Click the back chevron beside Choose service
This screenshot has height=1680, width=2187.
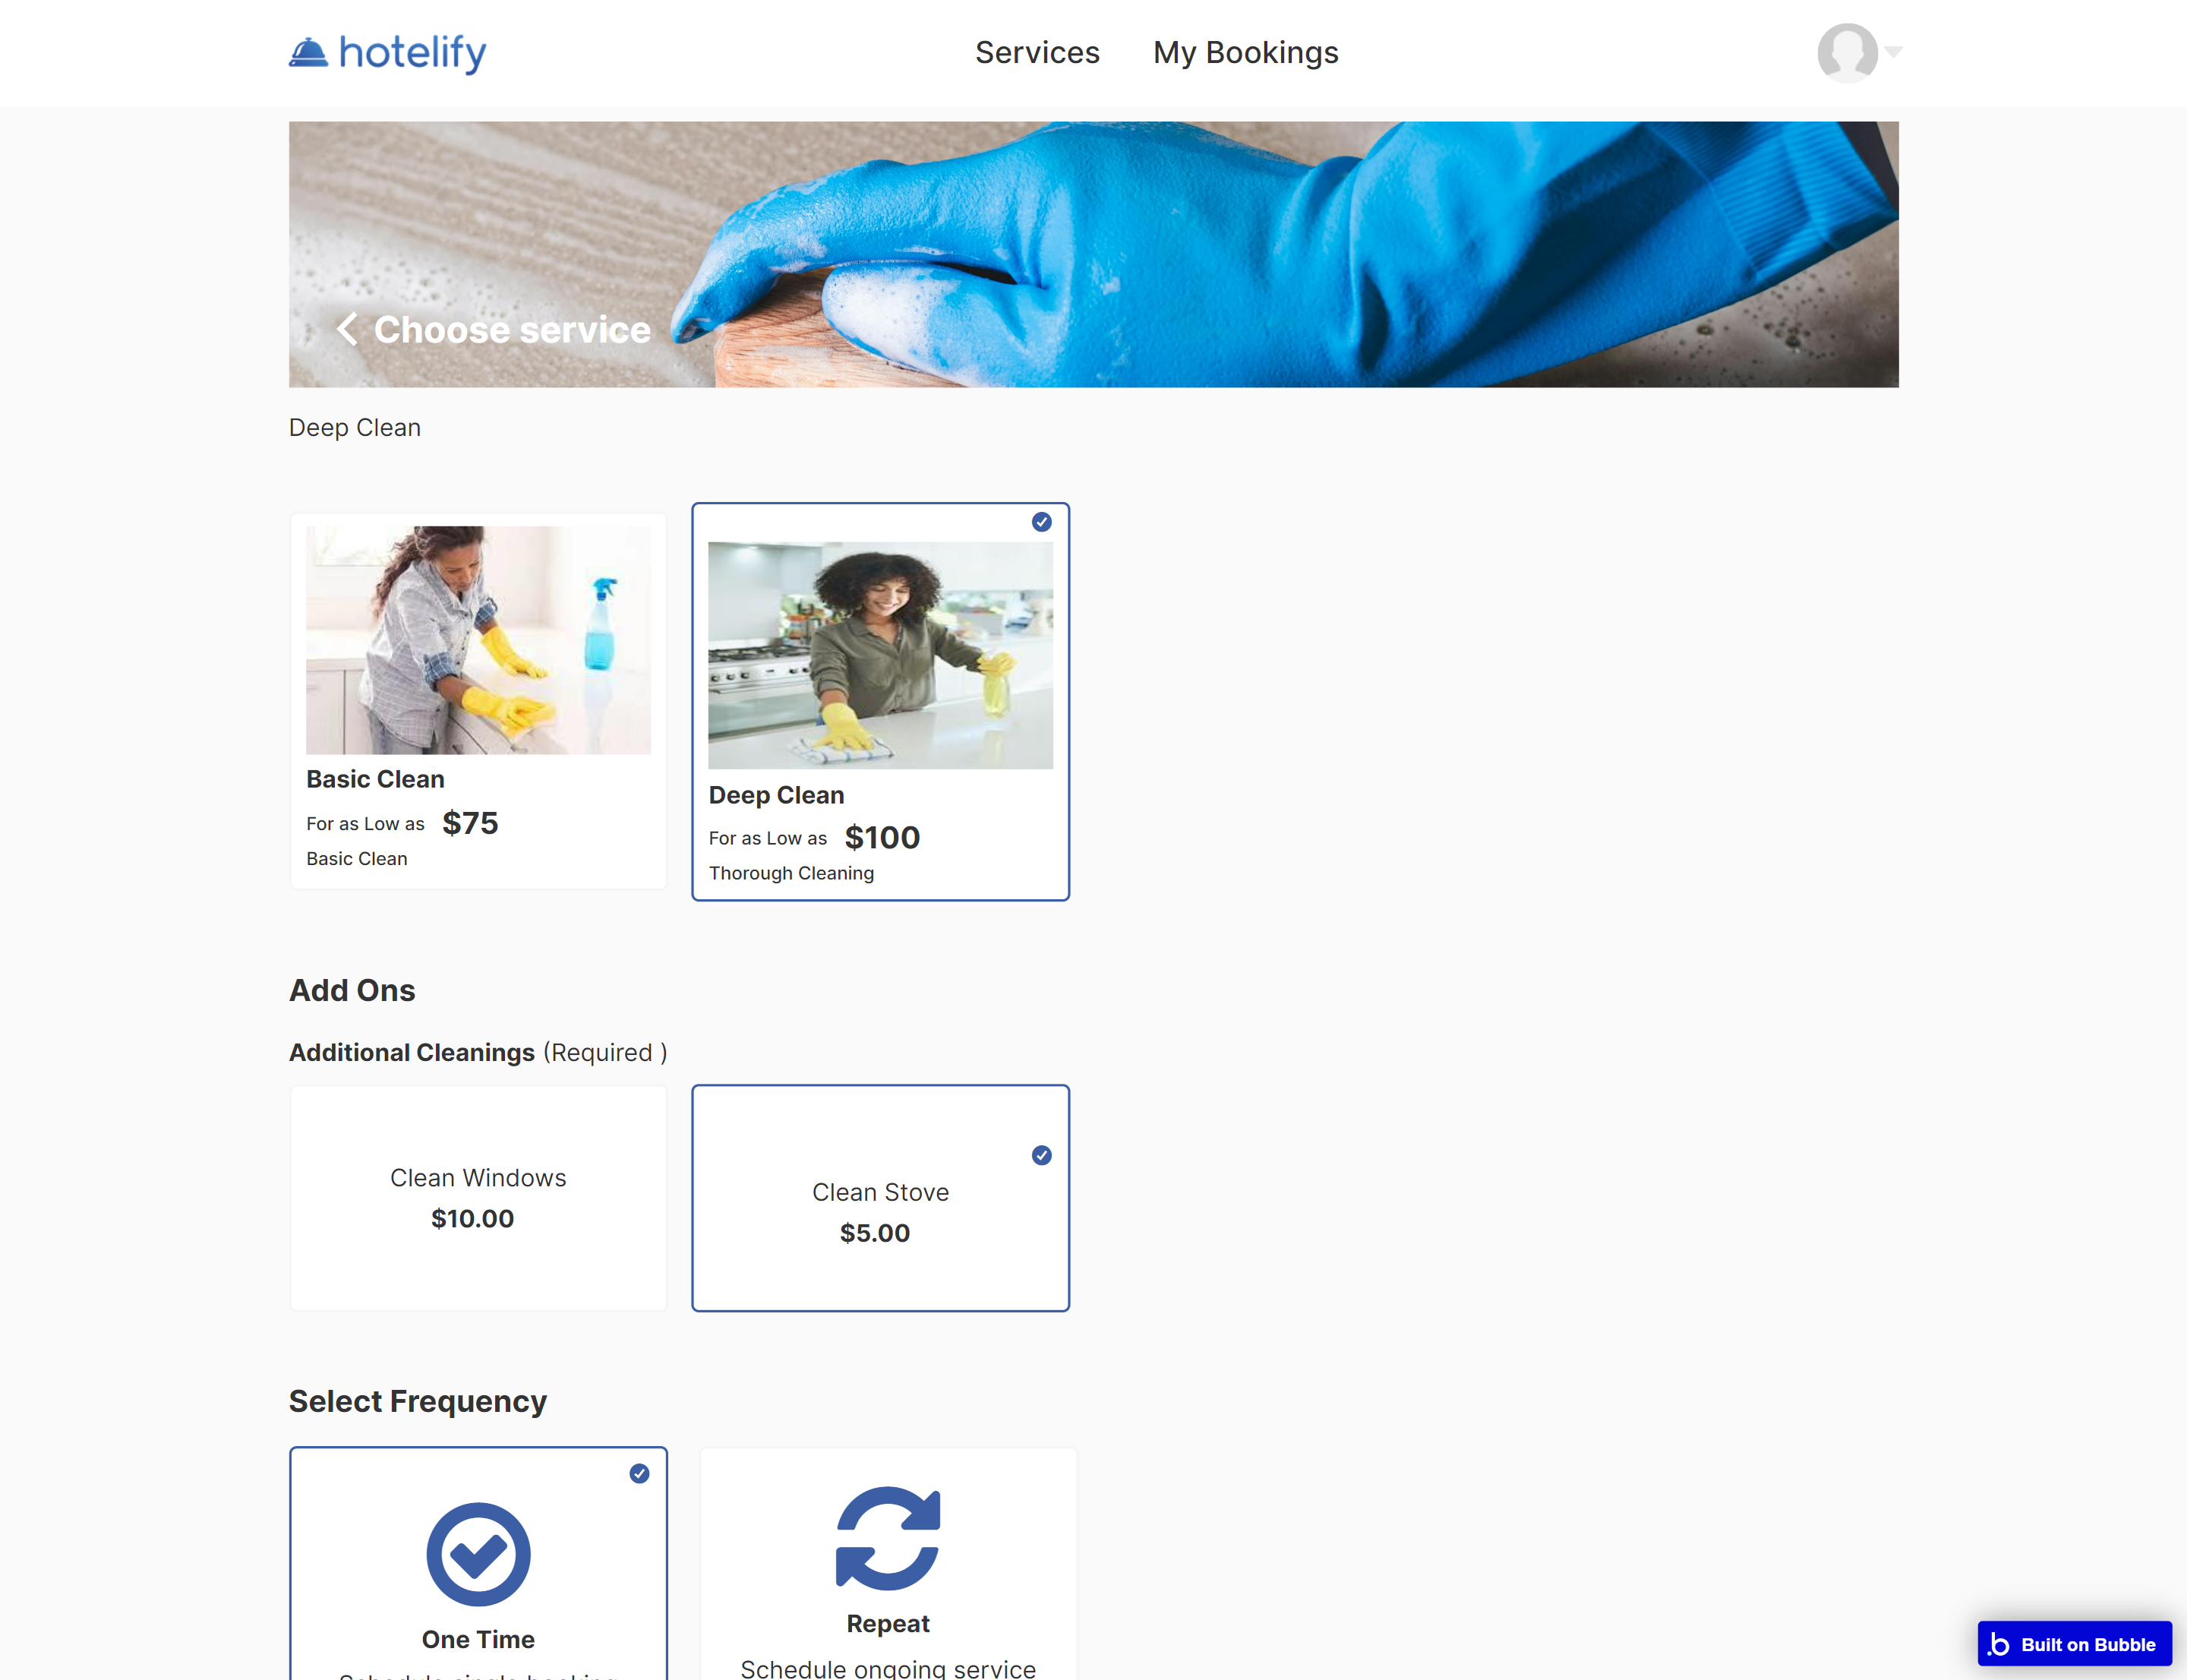[347, 329]
